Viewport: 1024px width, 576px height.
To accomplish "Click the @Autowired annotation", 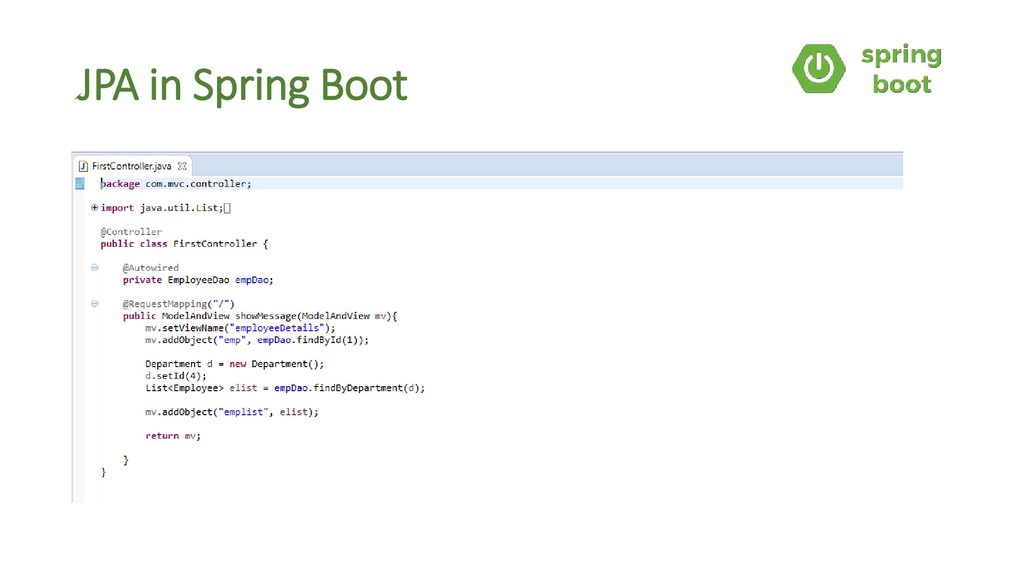I will tap(150, 268).
